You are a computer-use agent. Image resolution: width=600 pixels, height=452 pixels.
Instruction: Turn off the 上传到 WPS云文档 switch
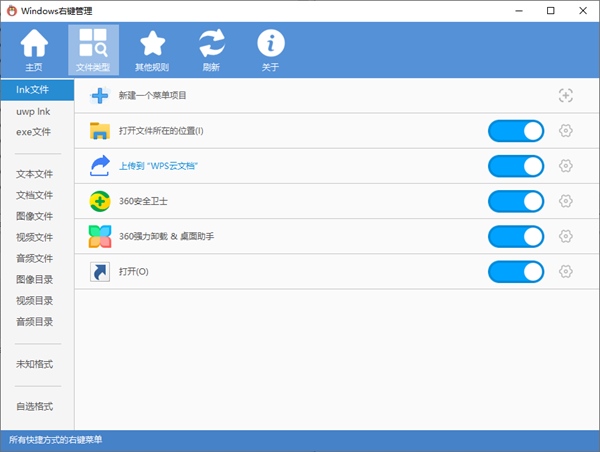516,166
